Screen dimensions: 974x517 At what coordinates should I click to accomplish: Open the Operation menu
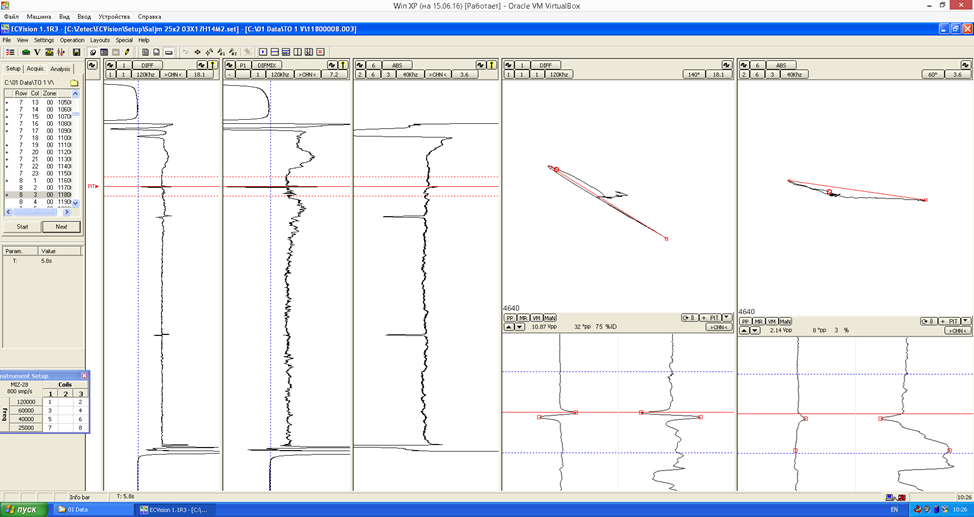(72, 40)
